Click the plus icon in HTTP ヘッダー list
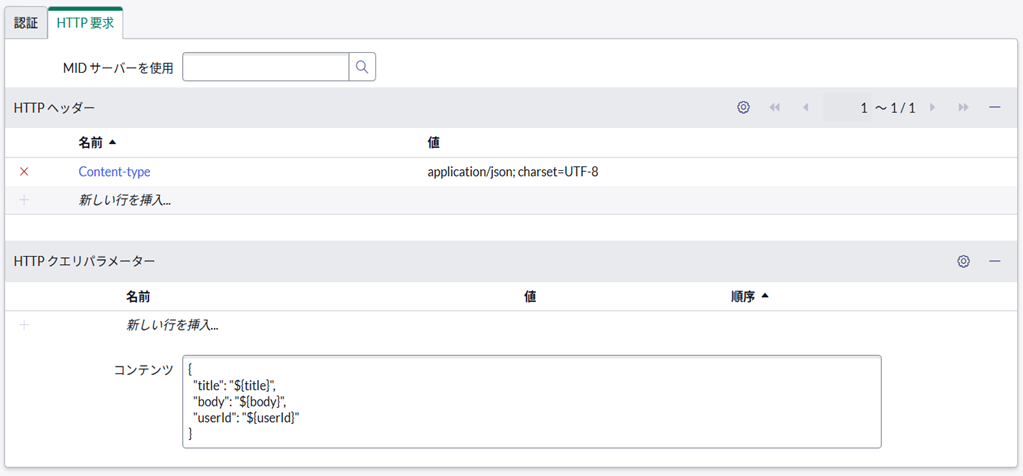This screenshot has height=476, width=1023. tap(24, 200)
